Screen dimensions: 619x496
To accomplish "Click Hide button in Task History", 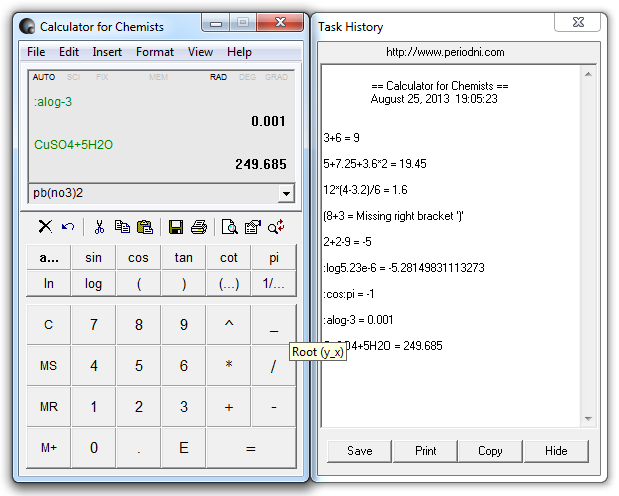I will (556, 451).
